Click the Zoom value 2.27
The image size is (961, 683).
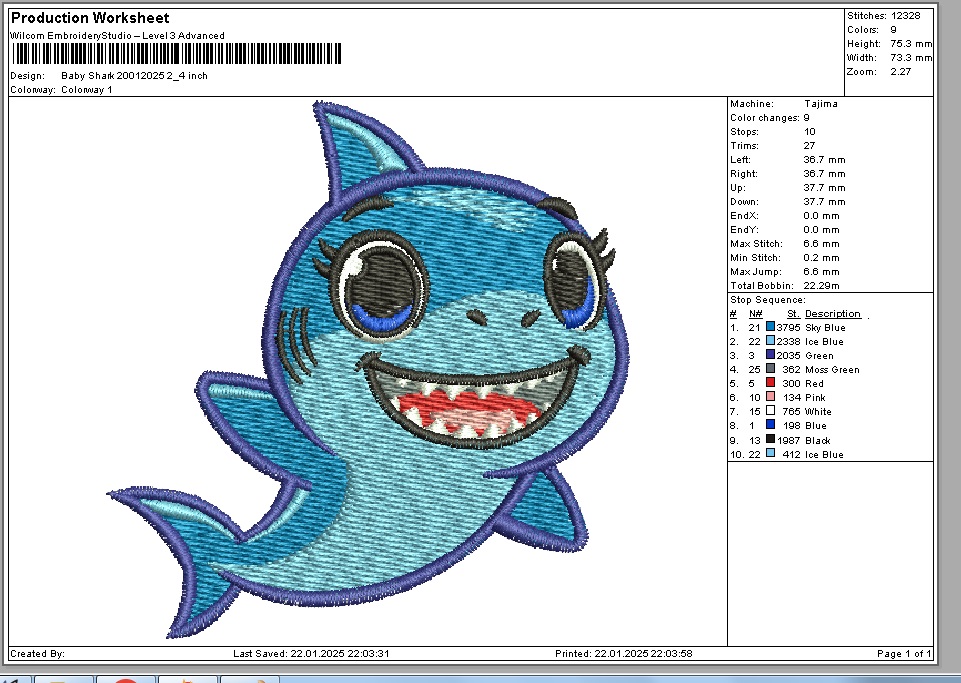point(901,72)
